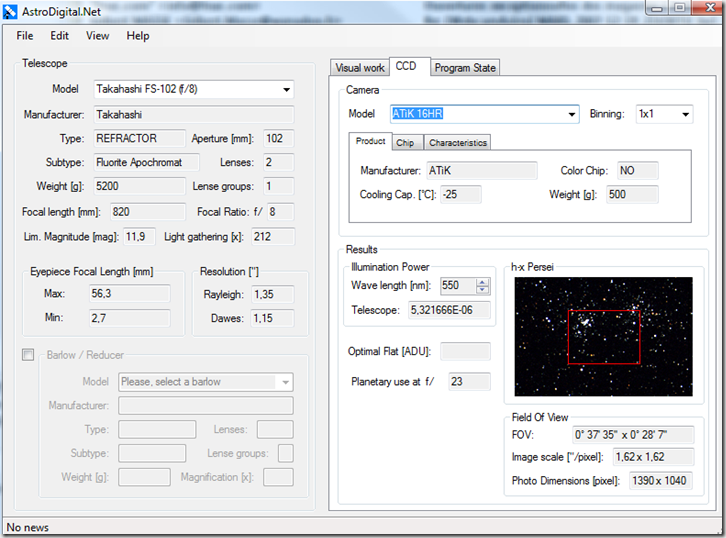Click the Optimal Flat [ADU] field

click(465, 351)
